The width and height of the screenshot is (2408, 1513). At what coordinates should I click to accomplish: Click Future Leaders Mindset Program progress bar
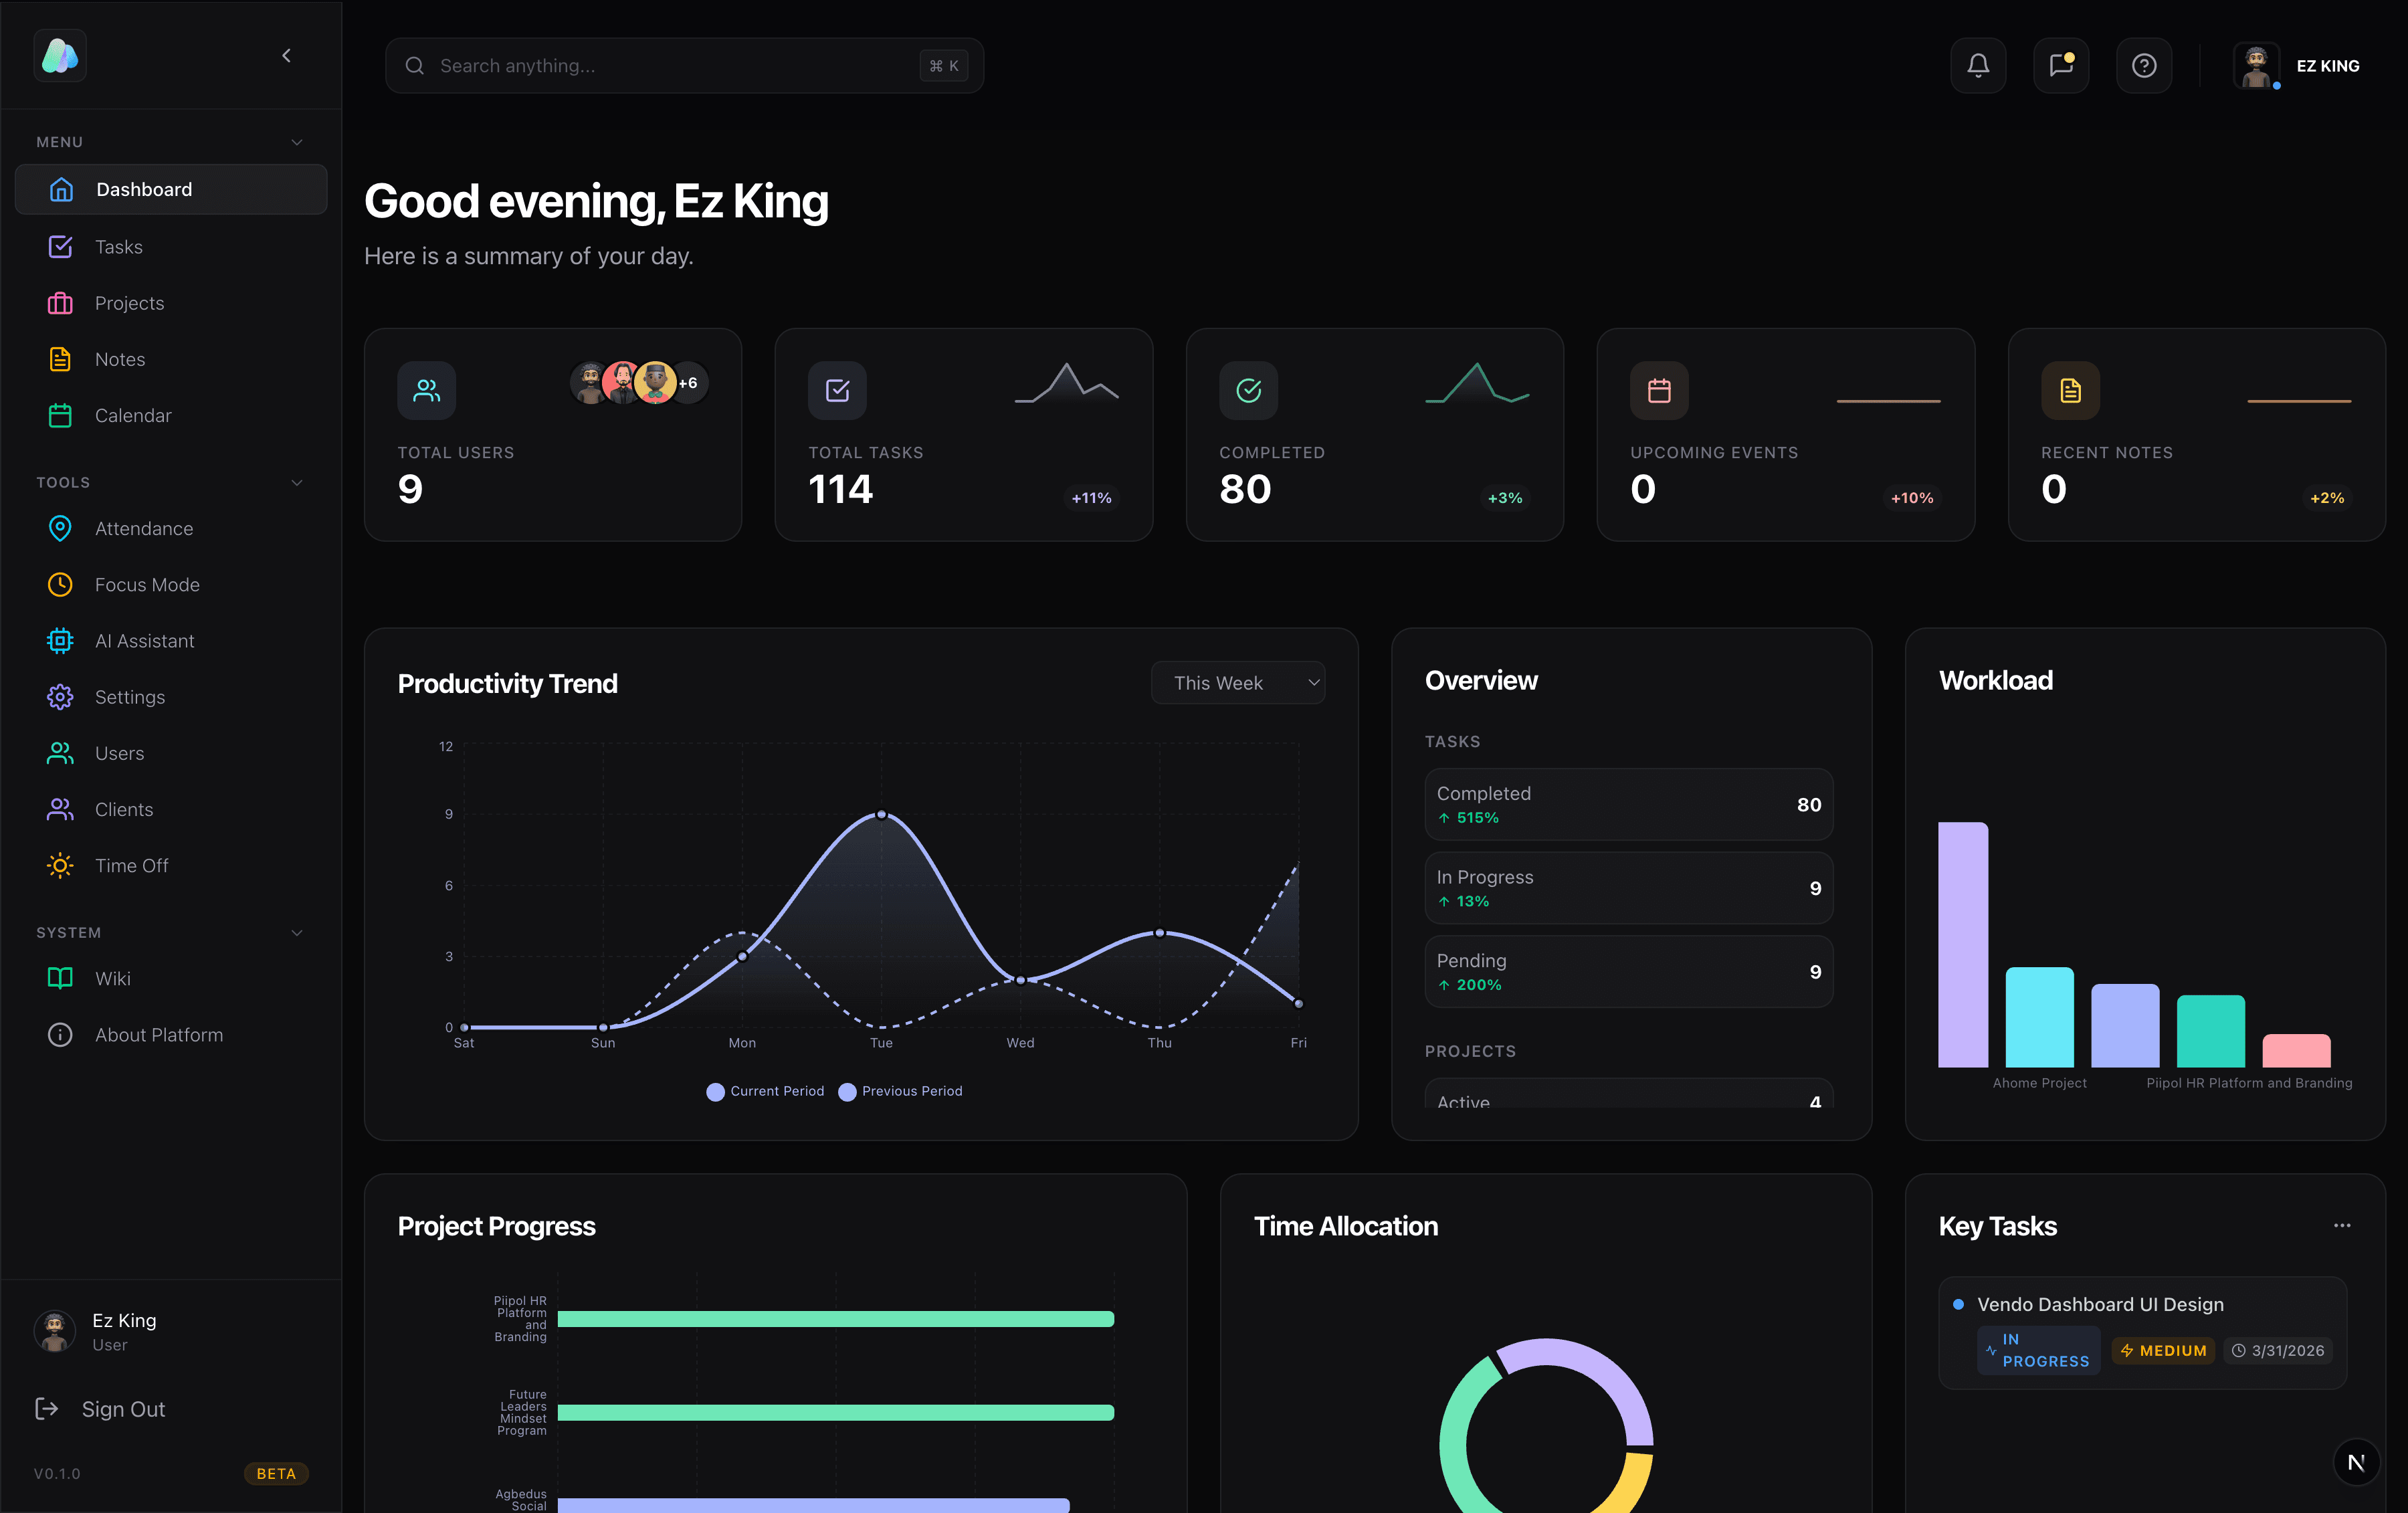[x=835, y=1412]
